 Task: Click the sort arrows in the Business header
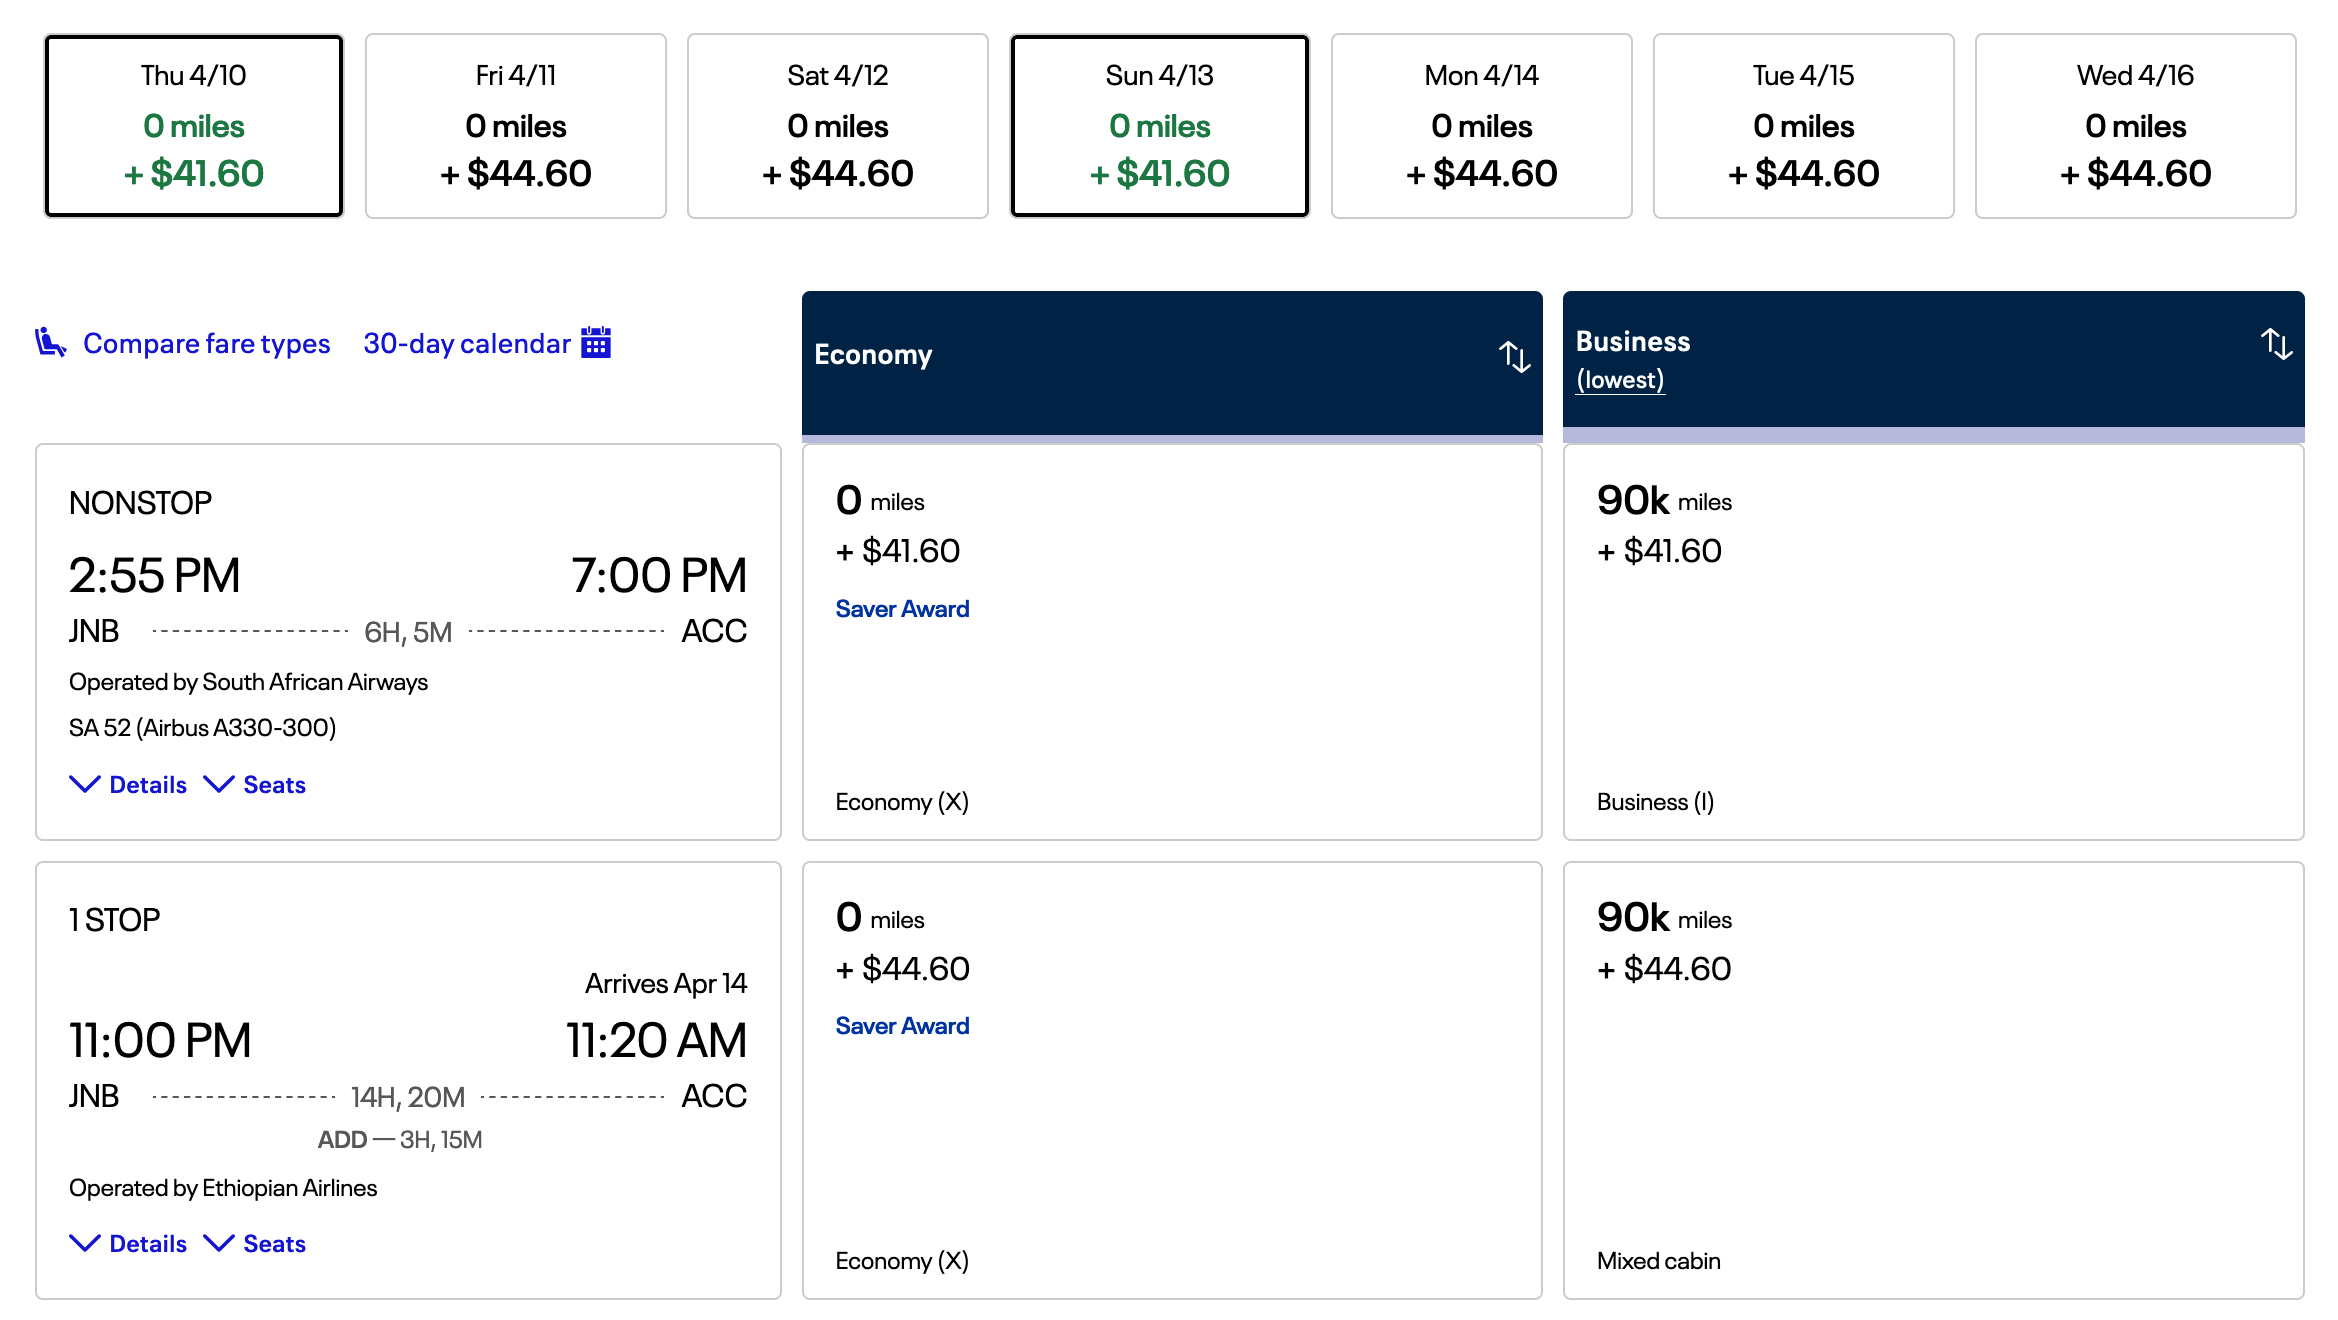pos(2277,345)
